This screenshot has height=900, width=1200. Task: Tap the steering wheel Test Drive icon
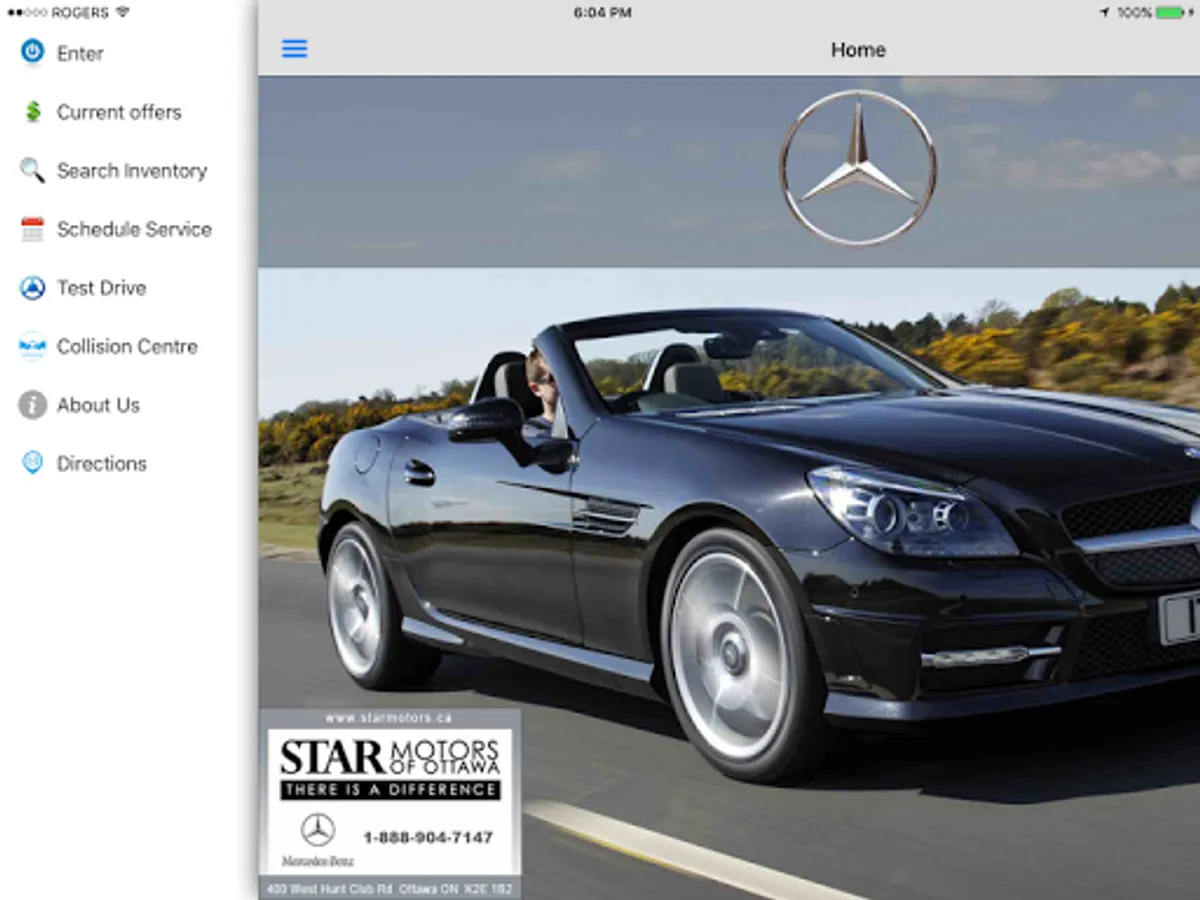click(33, 288)
